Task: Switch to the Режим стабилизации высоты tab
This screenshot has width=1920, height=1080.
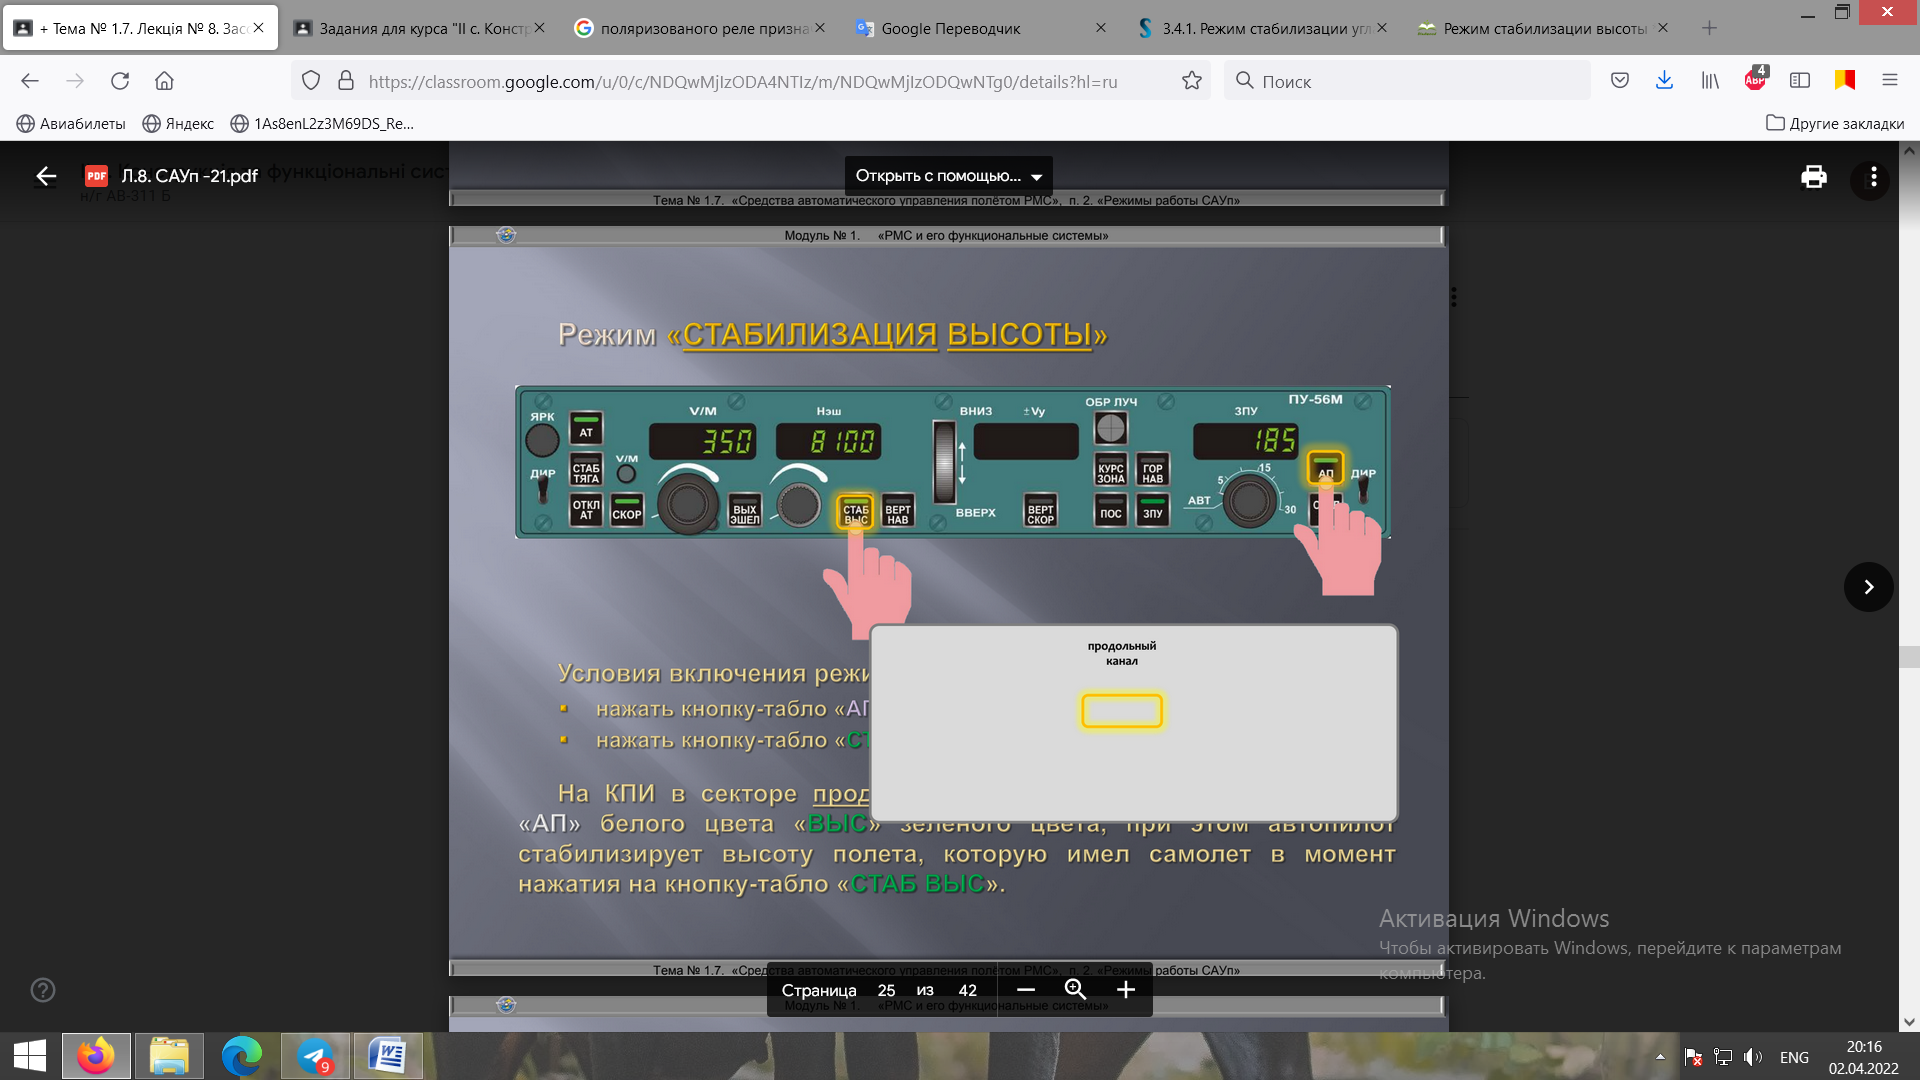Action: click(1544, 28)
